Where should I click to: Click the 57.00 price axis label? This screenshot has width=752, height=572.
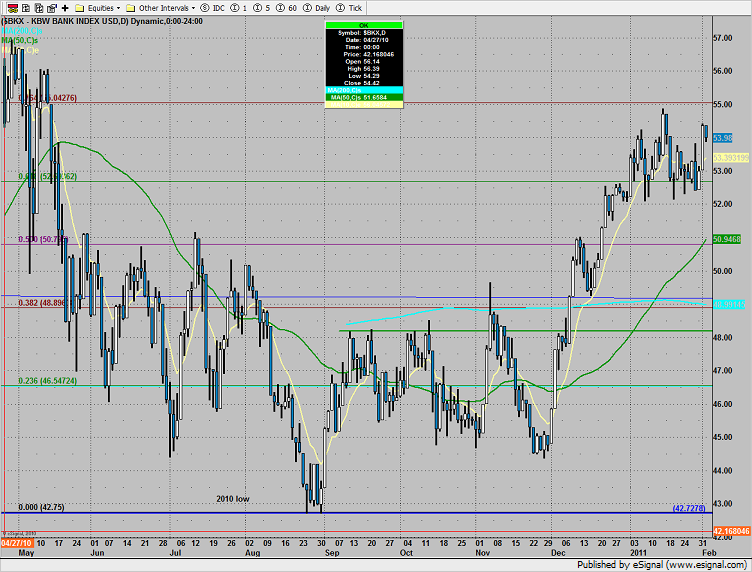(723, 38)
